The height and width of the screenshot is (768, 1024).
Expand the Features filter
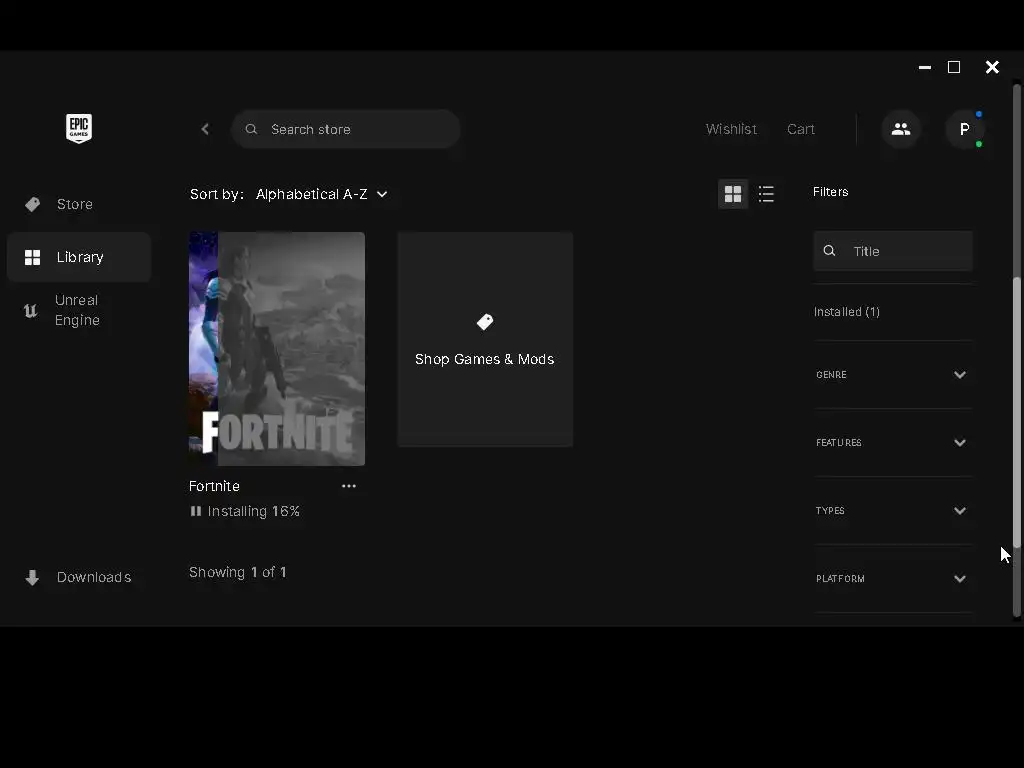click(892, 443)
